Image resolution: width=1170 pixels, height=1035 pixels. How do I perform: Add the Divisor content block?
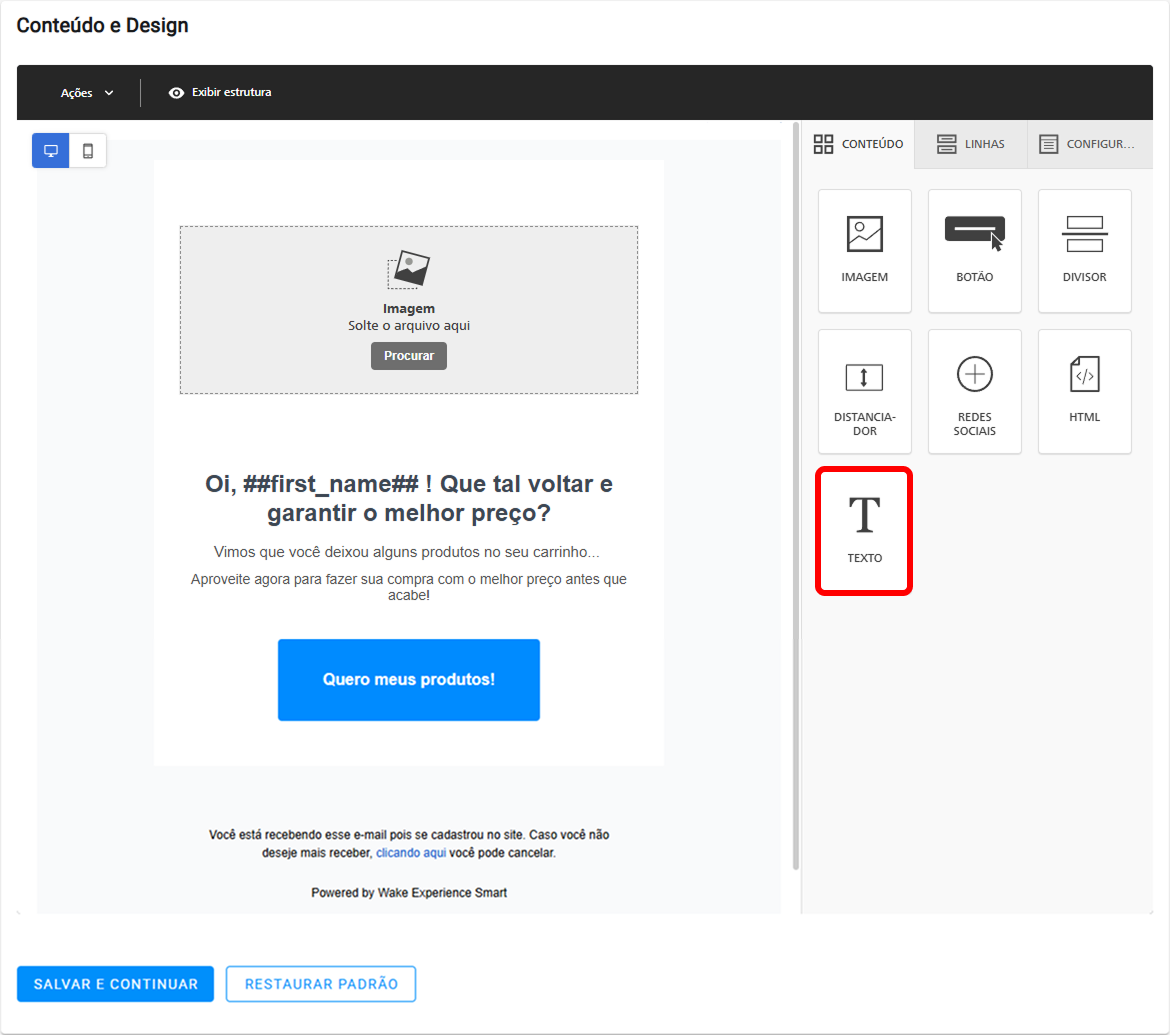tap(1084, 251)
